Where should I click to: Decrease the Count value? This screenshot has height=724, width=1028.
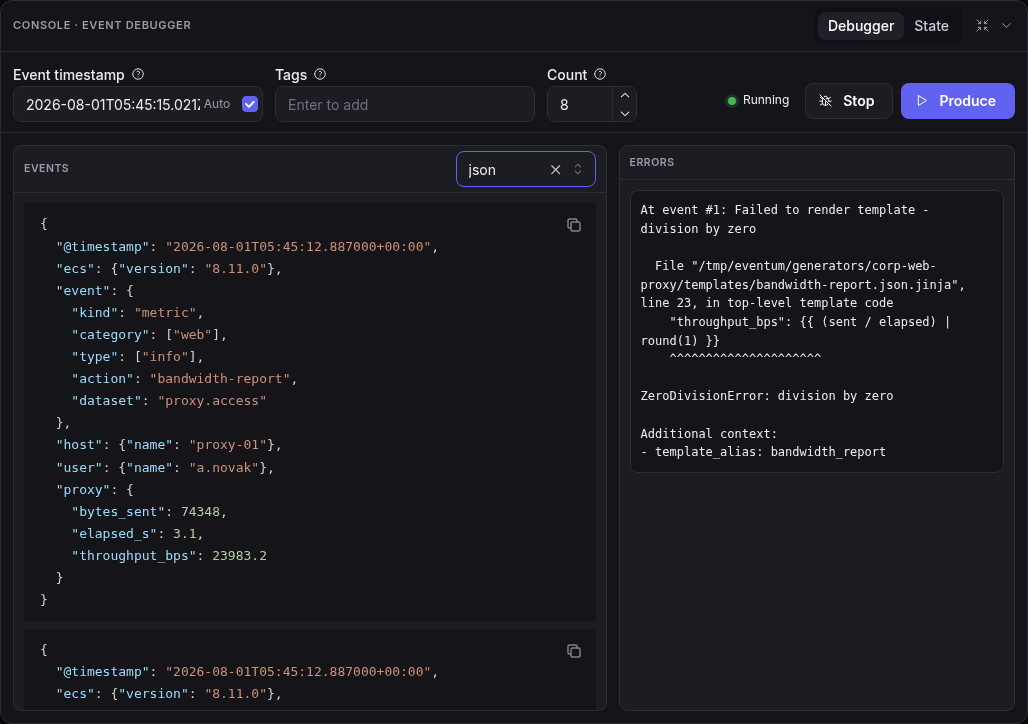point(625,113)
